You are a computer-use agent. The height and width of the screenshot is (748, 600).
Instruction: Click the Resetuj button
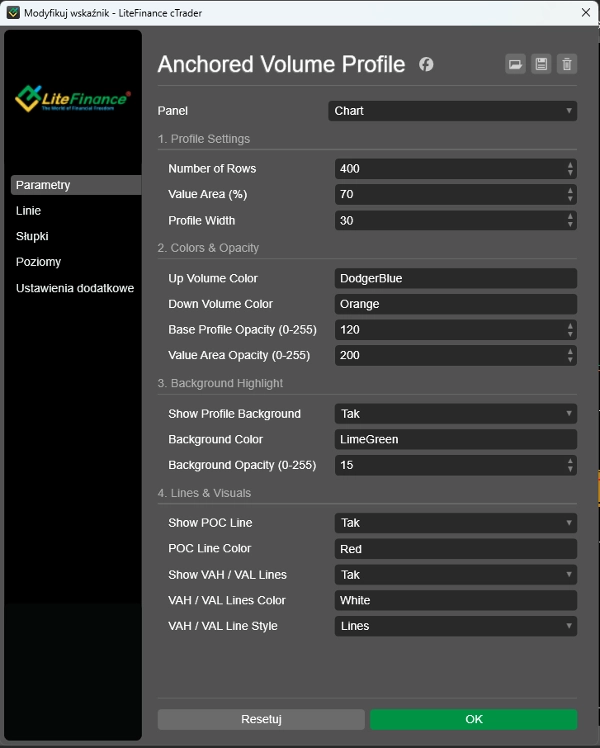(x=261, y=719)
